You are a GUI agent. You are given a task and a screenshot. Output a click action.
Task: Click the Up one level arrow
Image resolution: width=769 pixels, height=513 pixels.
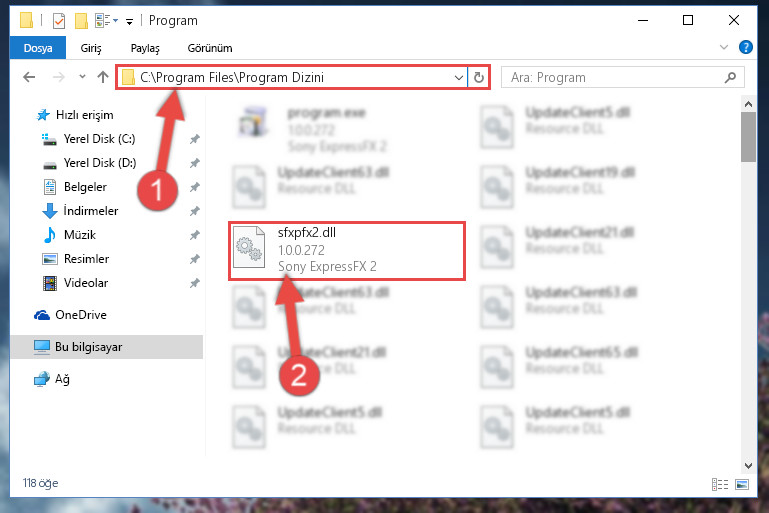click(x=103, y=77)
